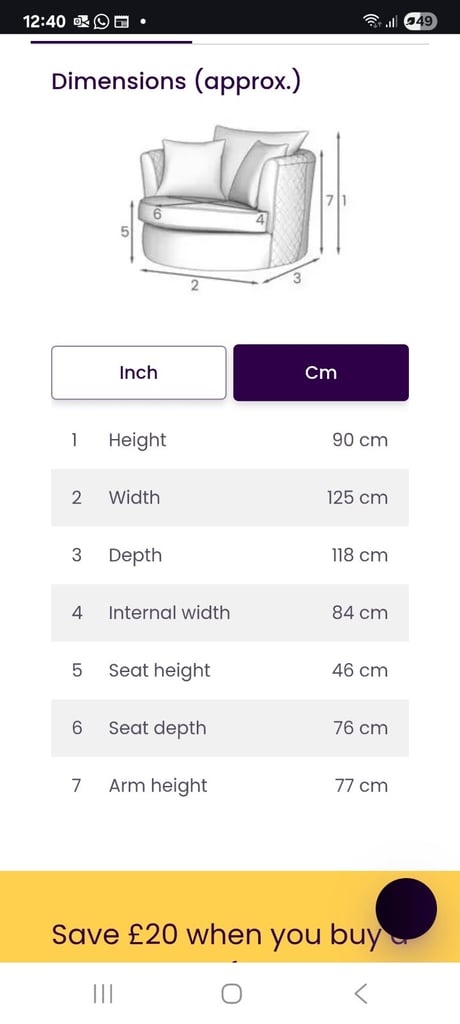Open the Save £20 promotional banner
Image resolution: width=460 pixels, height=1024 pixels.
(x=230, y=916)
